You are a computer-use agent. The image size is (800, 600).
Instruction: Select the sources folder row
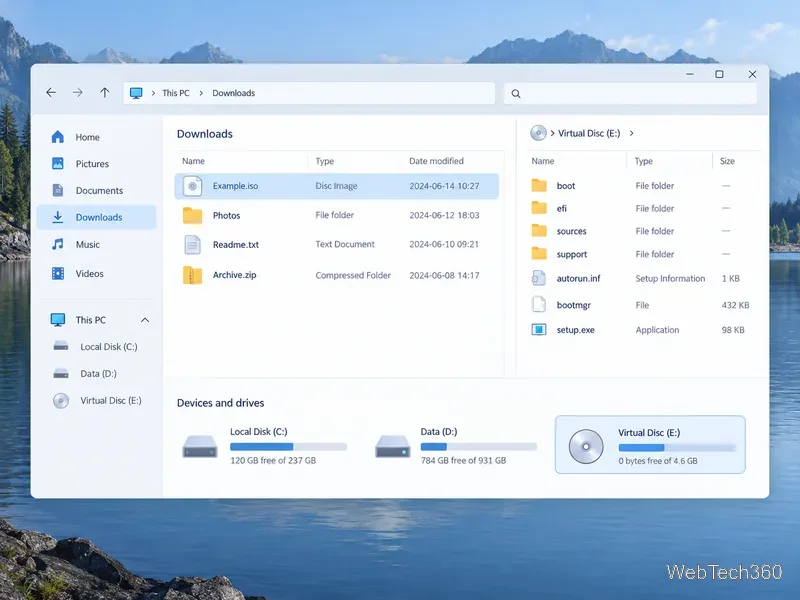[x=643, y=231]
